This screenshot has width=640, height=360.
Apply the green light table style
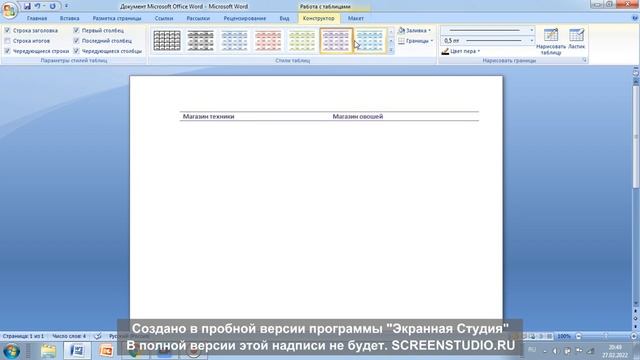pyautogui.click(x=302, y=41)
